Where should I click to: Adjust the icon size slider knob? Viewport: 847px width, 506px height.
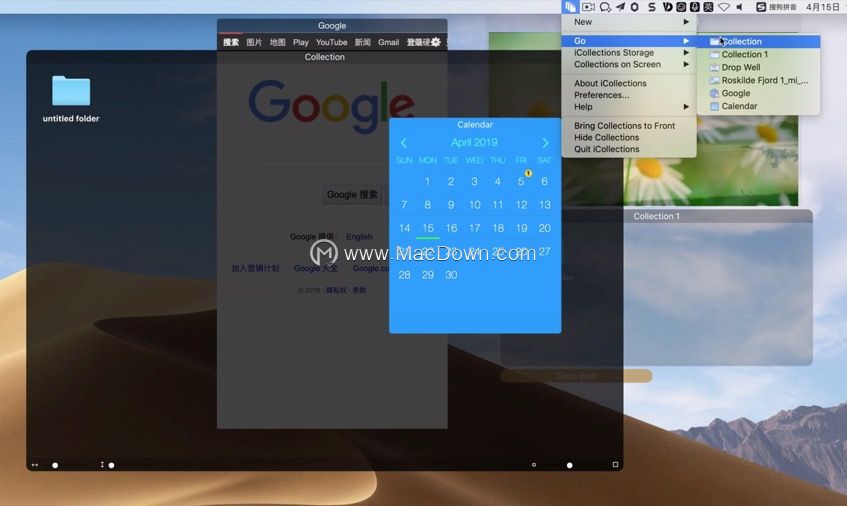point(569,465)
